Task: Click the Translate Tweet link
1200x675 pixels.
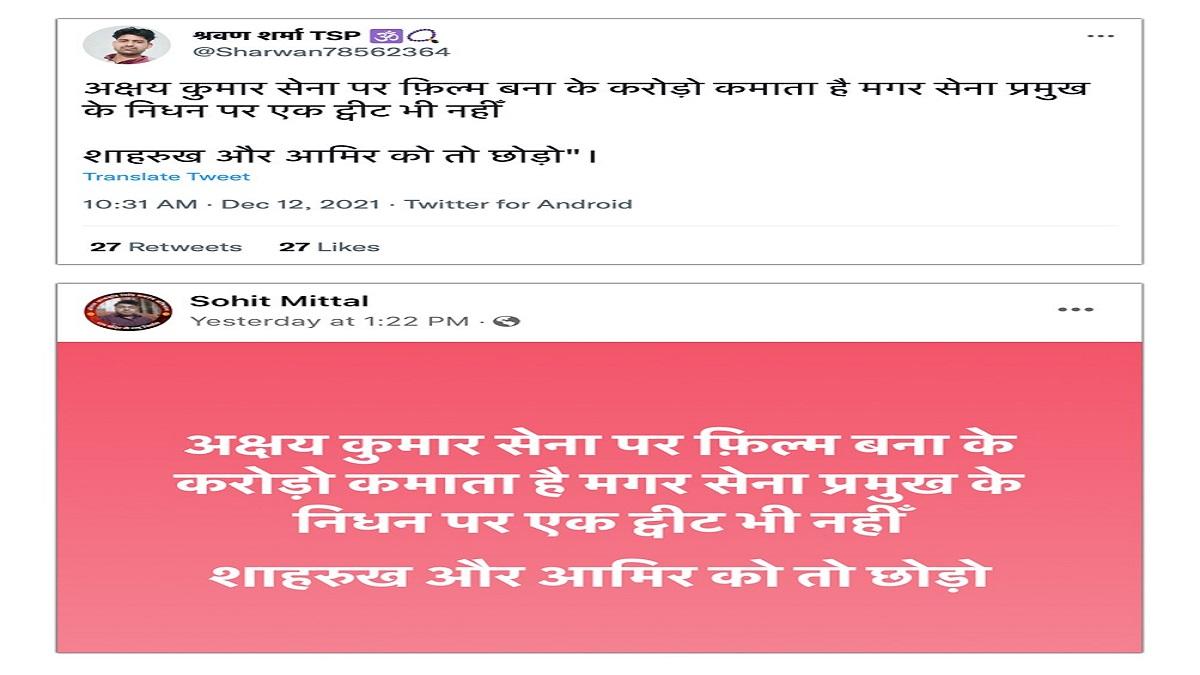Action: pos(167,177)
